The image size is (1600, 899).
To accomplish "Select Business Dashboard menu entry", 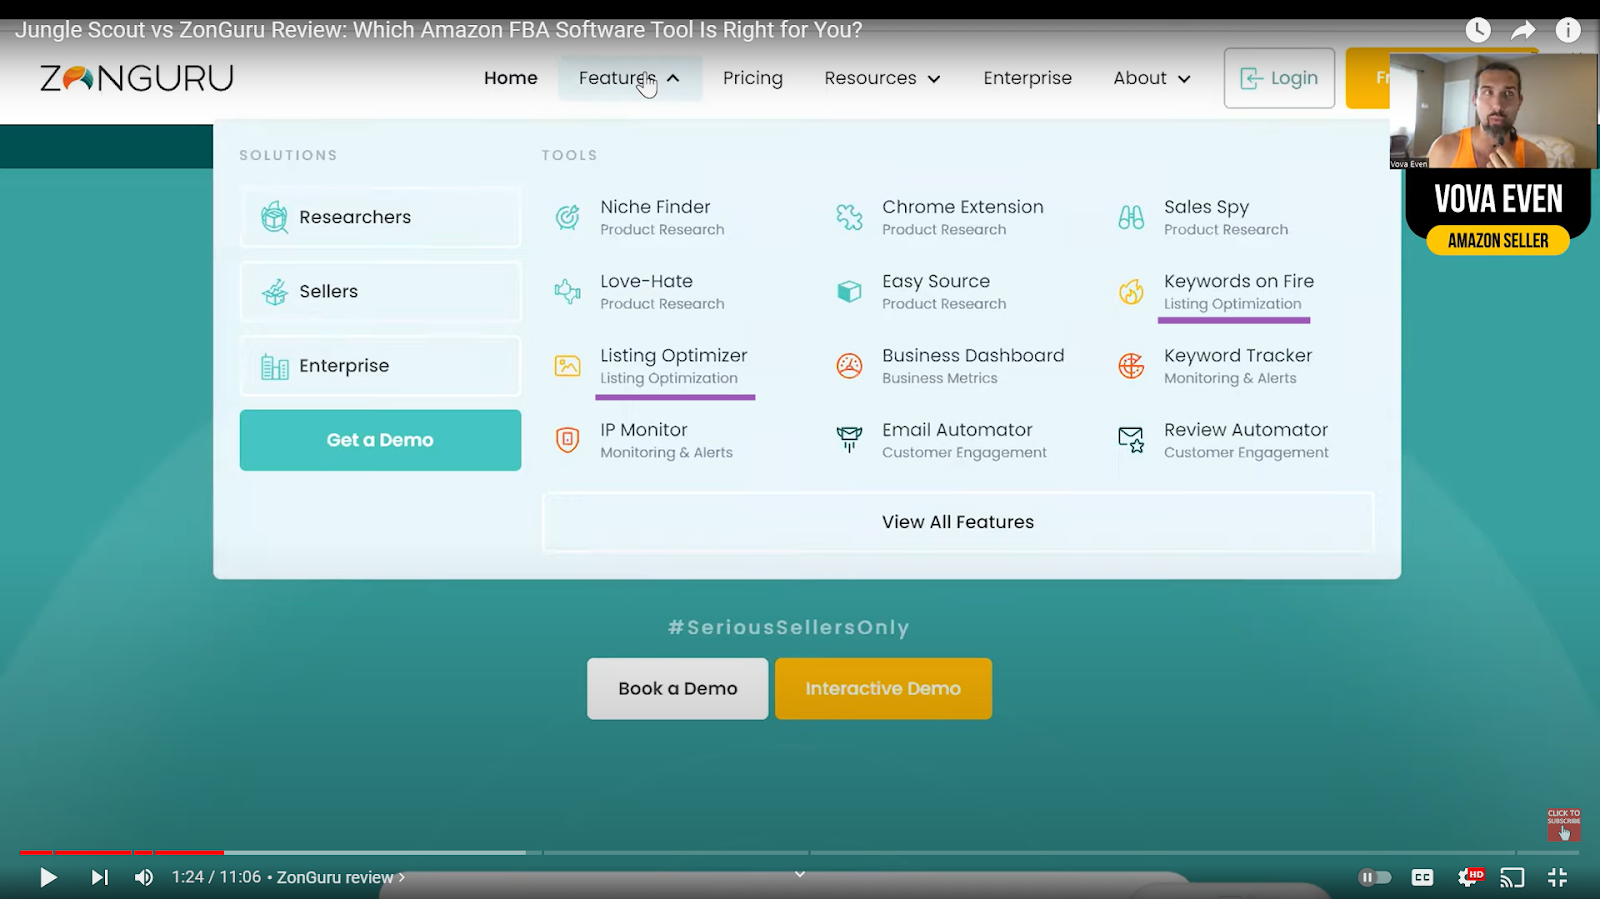I will click(972, 366).
